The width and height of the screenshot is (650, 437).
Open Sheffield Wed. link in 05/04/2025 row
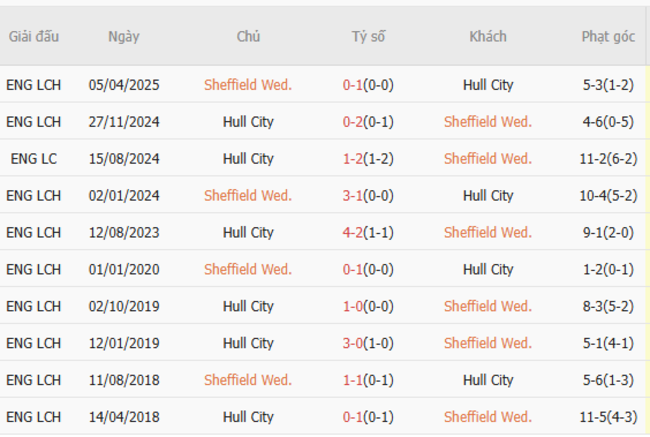[248, 85]
